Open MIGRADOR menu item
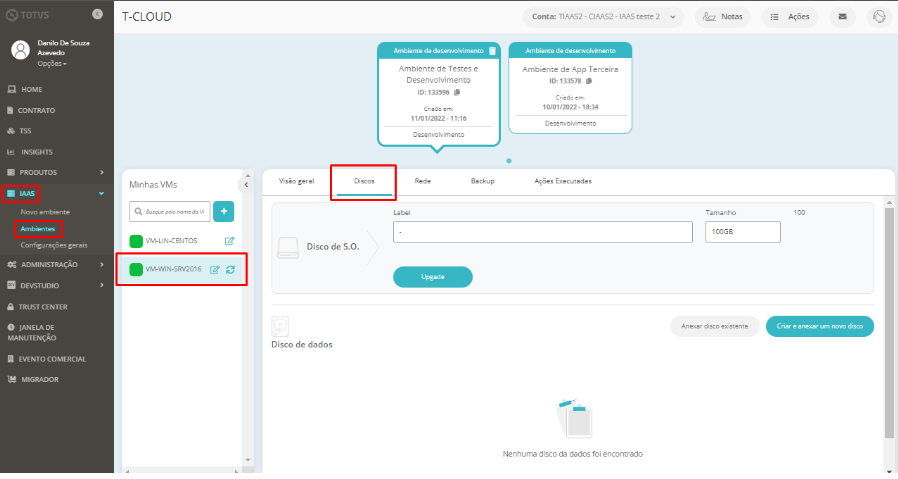This screenshot has height=479, width=898. pyautogui.click(x=40, y=379)
